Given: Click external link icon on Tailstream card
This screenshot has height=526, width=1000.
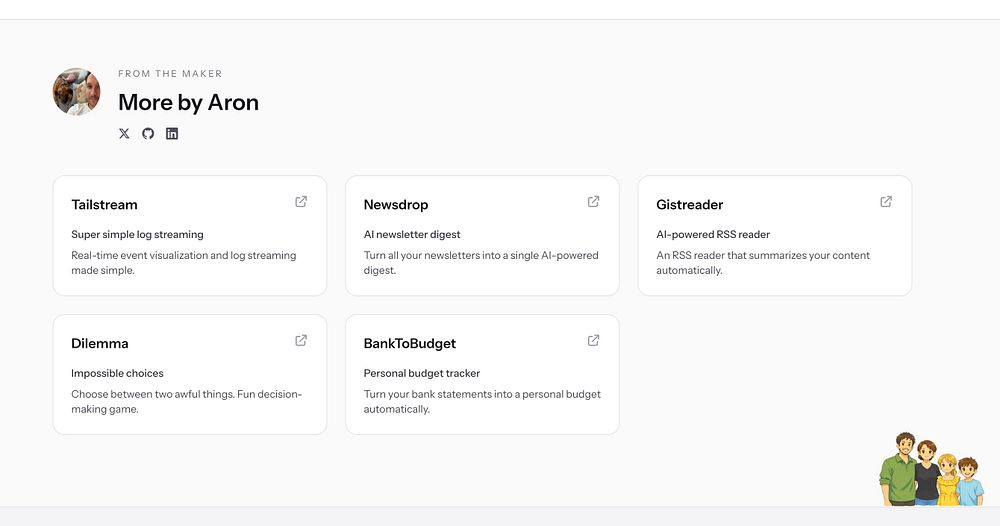Looking at the screenshot, I should (301, 202).
